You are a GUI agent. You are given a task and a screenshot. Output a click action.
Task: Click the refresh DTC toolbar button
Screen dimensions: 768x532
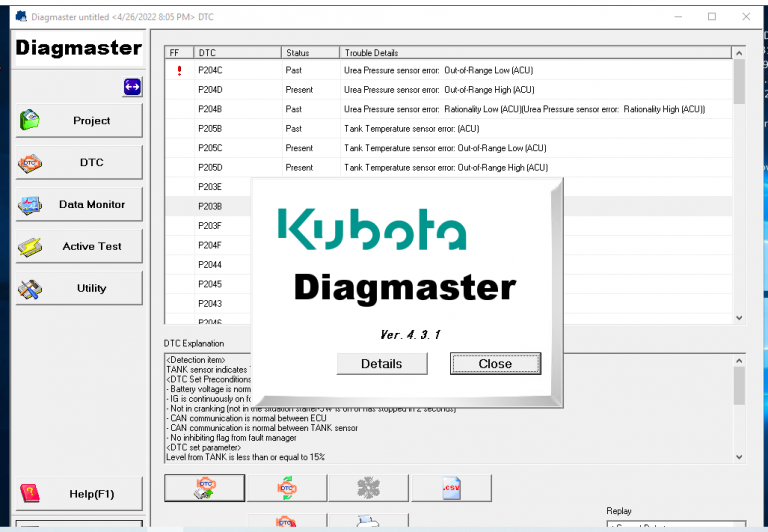[x=287, y=488]
